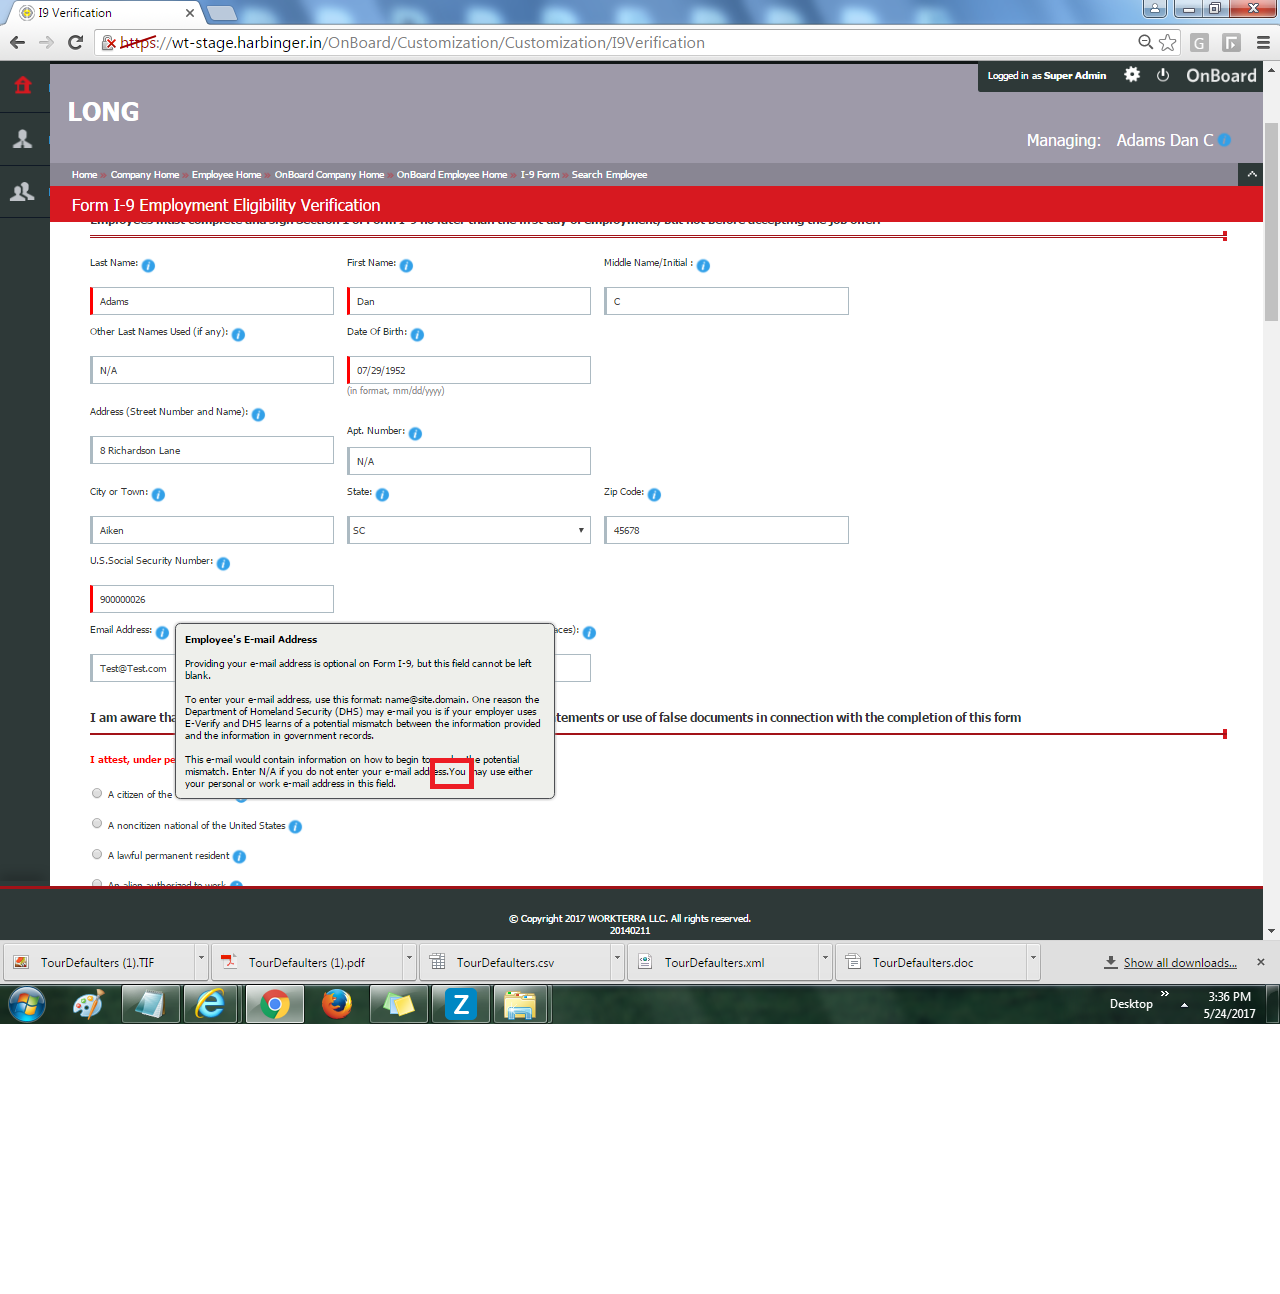Open Firefox from taskbar
Viewport: 1280px width, 1294px height.
[337, 1004]
